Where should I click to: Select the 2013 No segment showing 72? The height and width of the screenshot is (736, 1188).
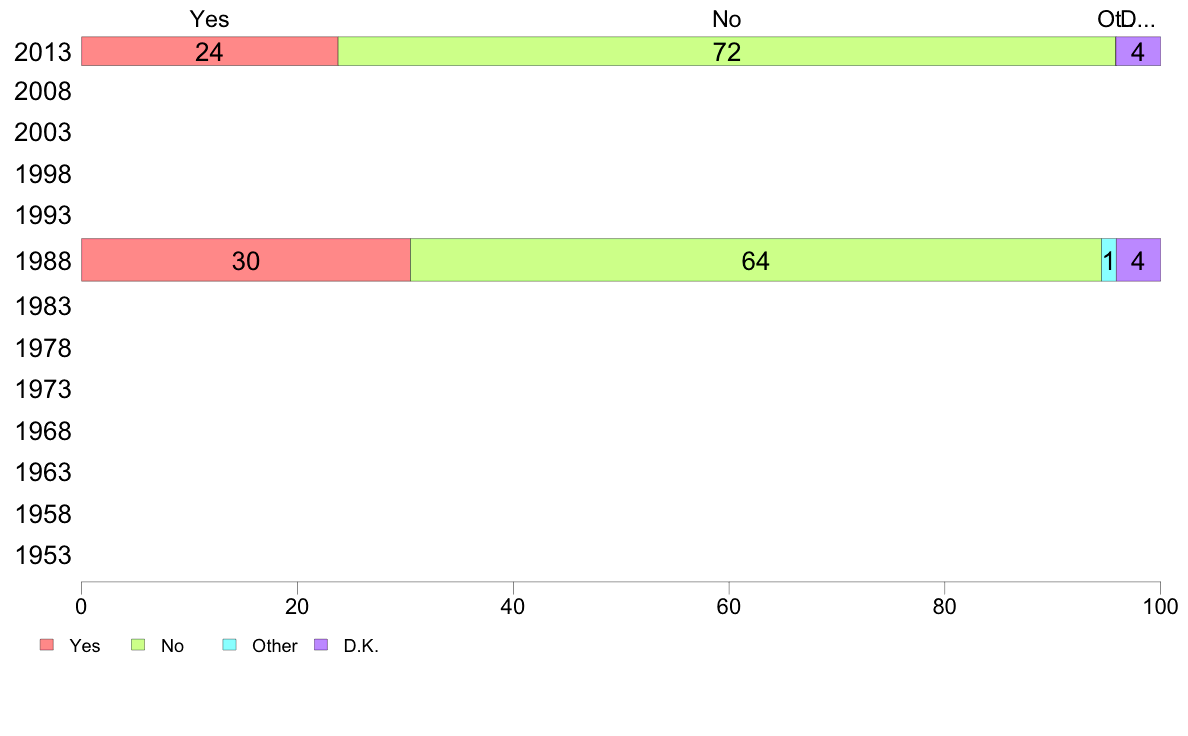(x=727, y=52)
